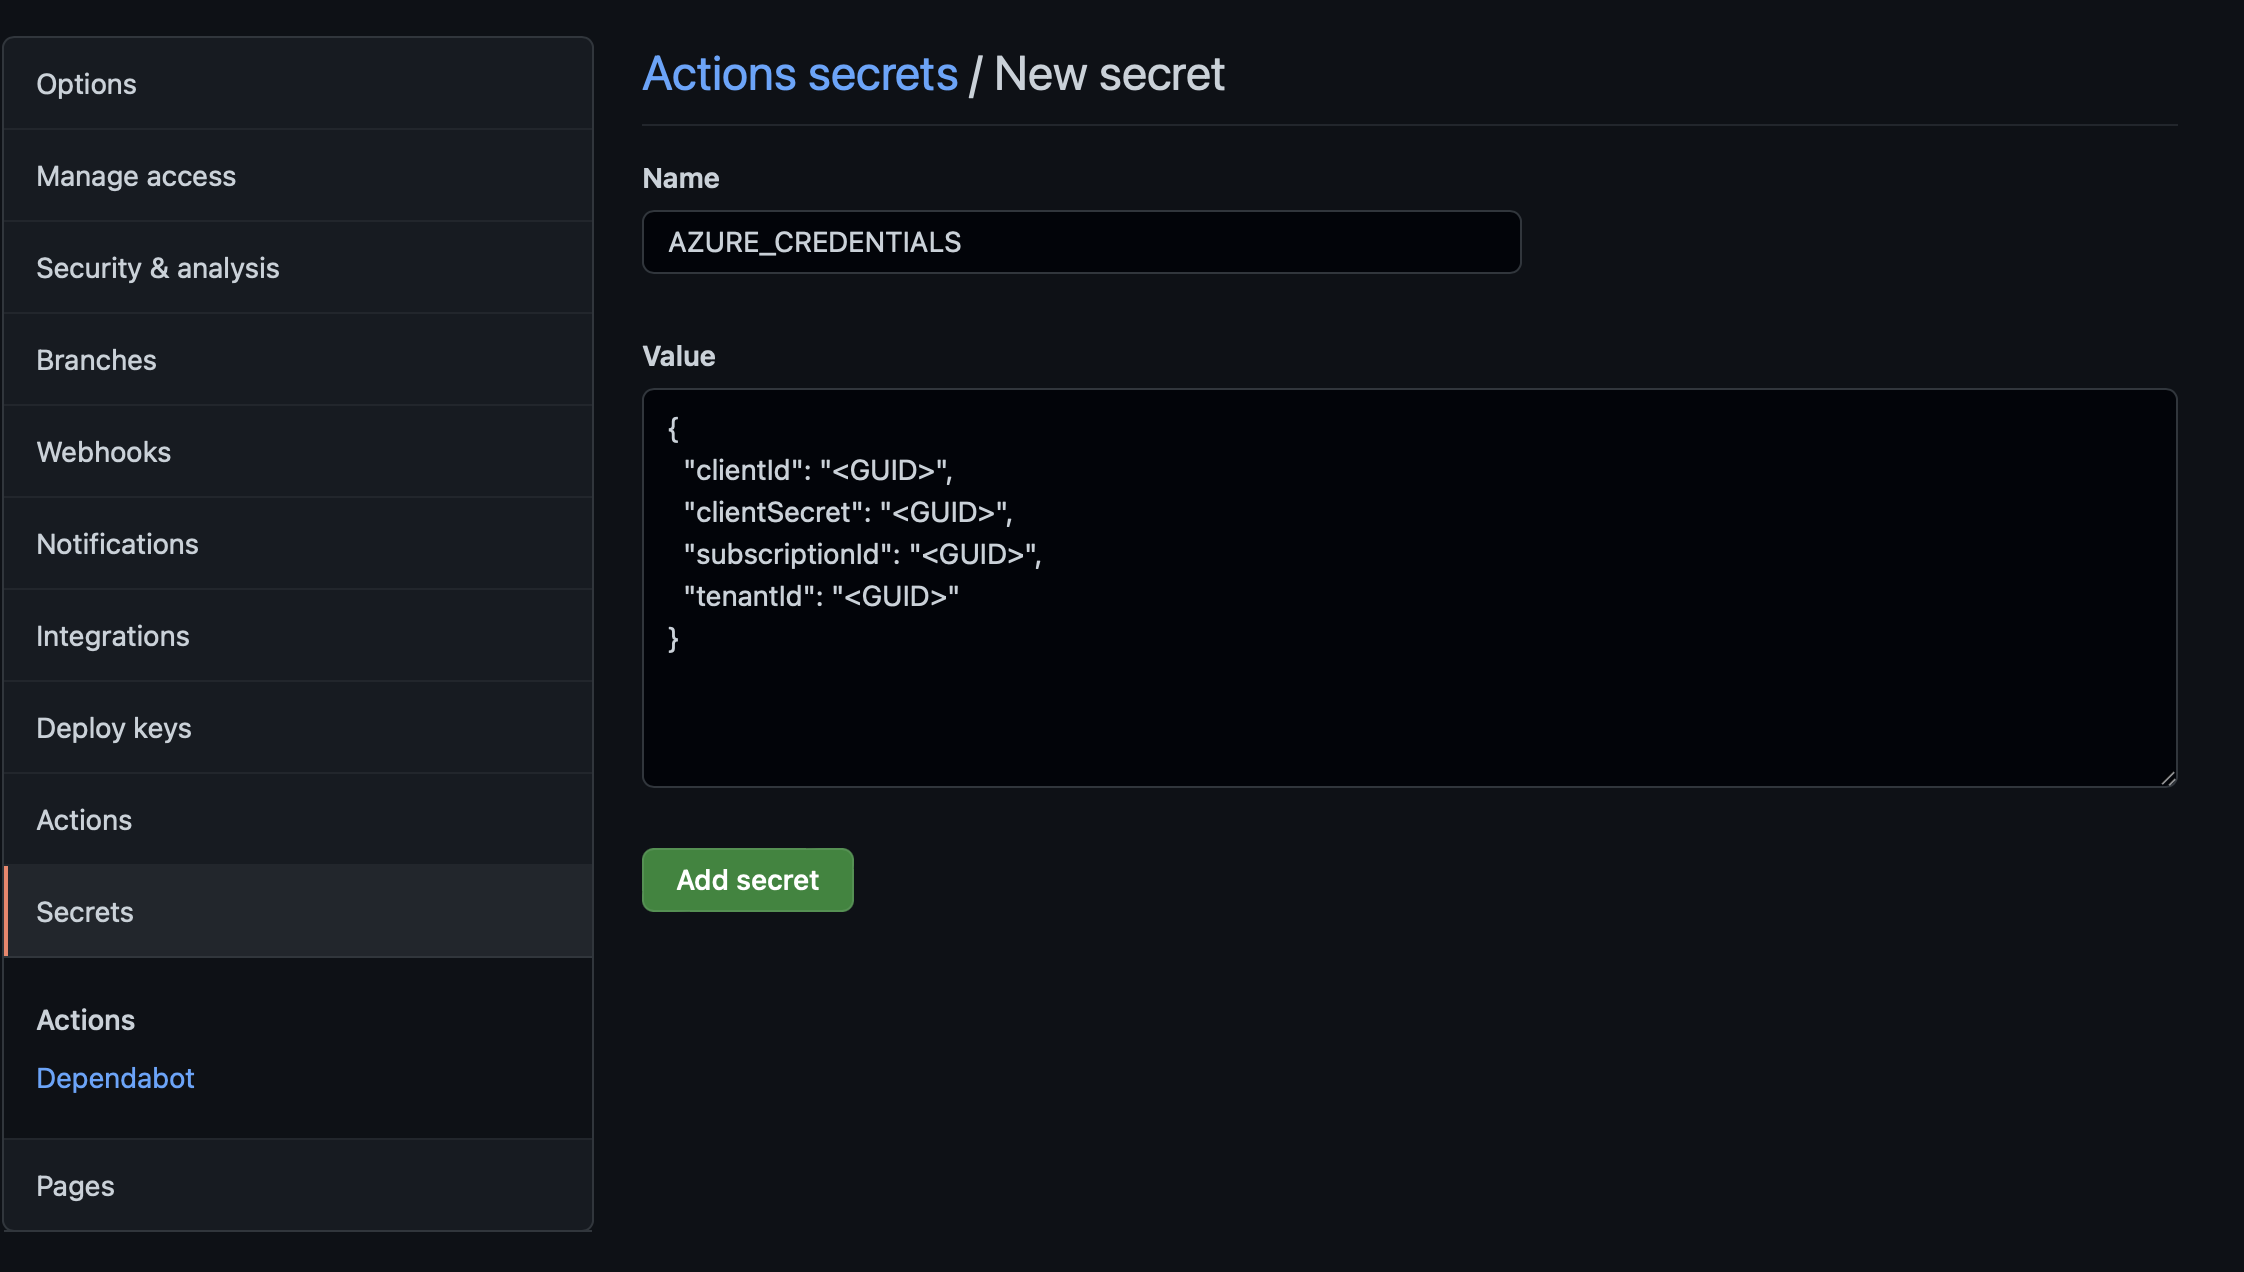2244x1272 pixels.
Task: Select the clientId line in the Value box
Action: pyautogui.click(x=817, y=470)
